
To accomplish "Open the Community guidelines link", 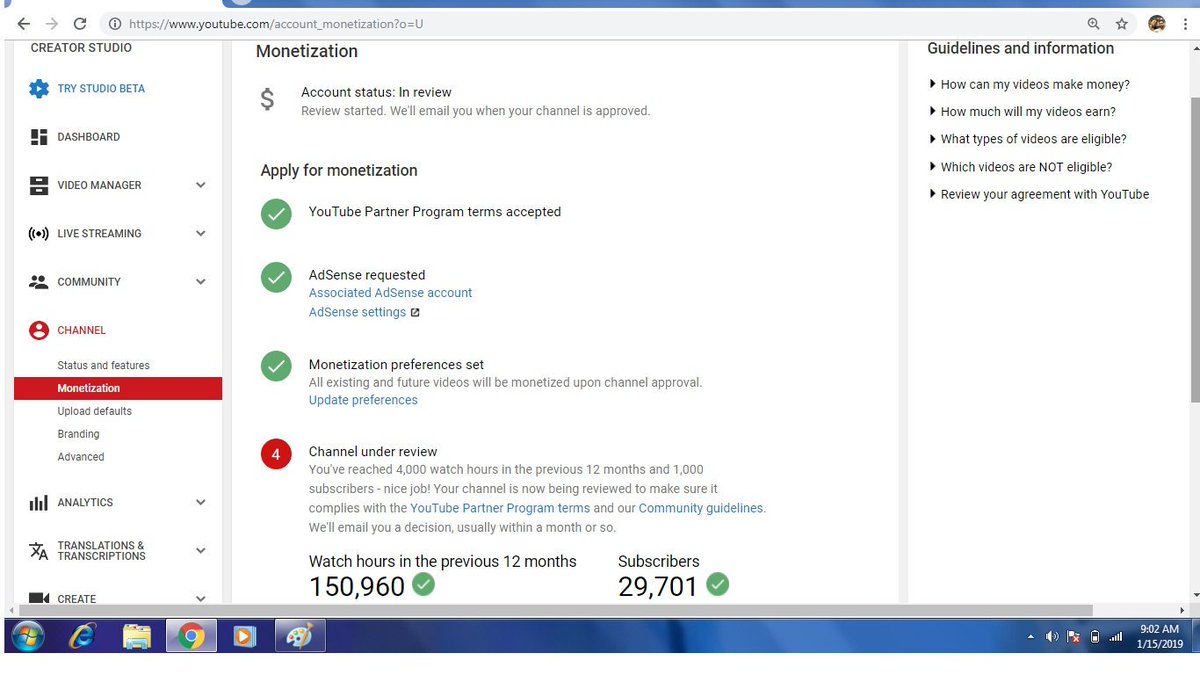I will (x=700, y=508).
